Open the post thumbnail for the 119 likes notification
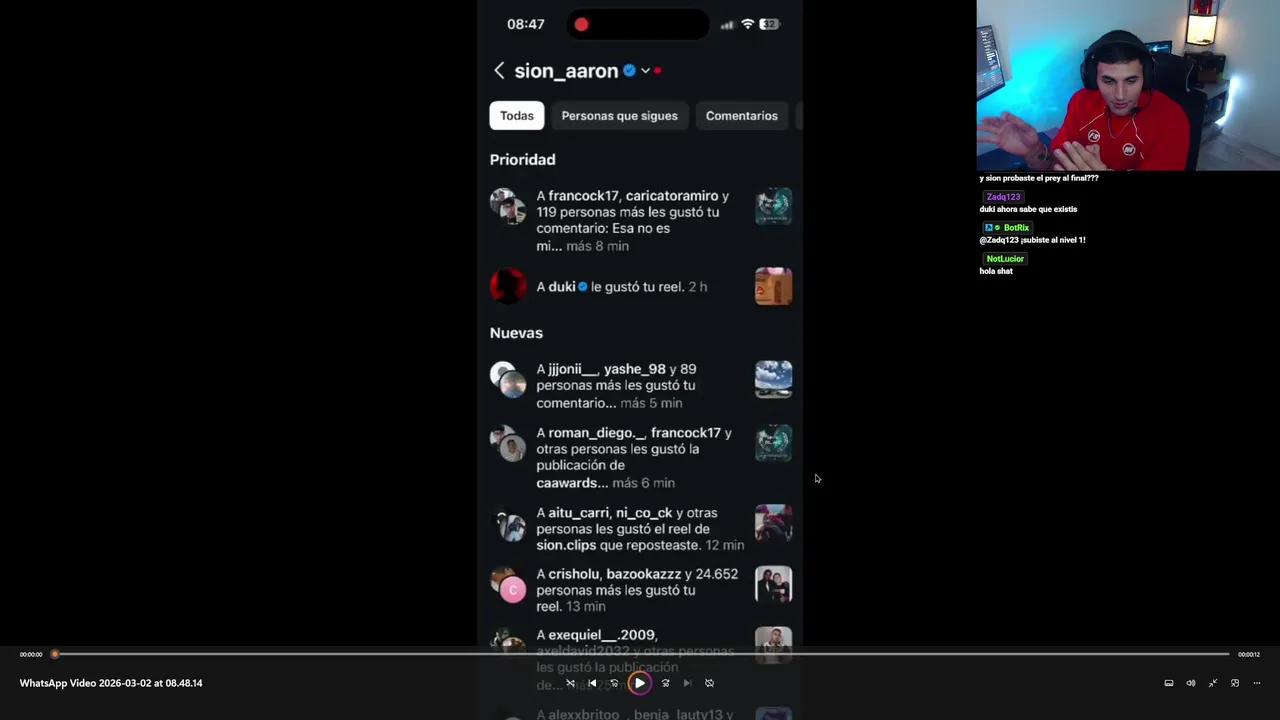Viewport: 1280px width, 720px height. [773, 206]
